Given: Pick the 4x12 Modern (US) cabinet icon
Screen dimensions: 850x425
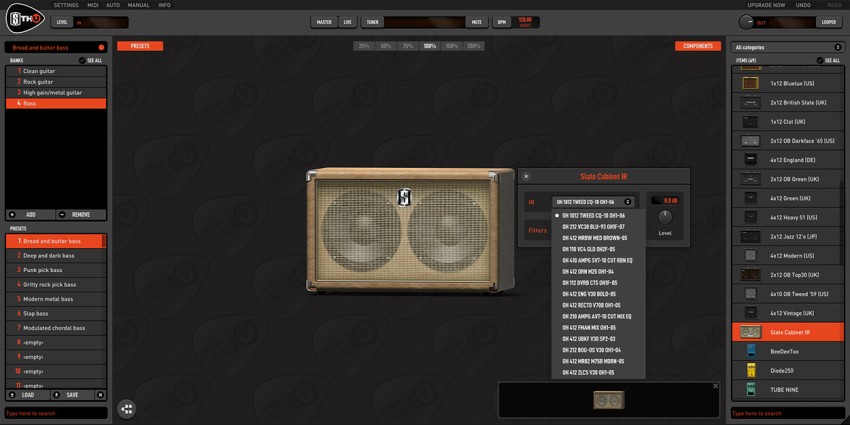Looking at the screenshot, I should click(751, 255).
